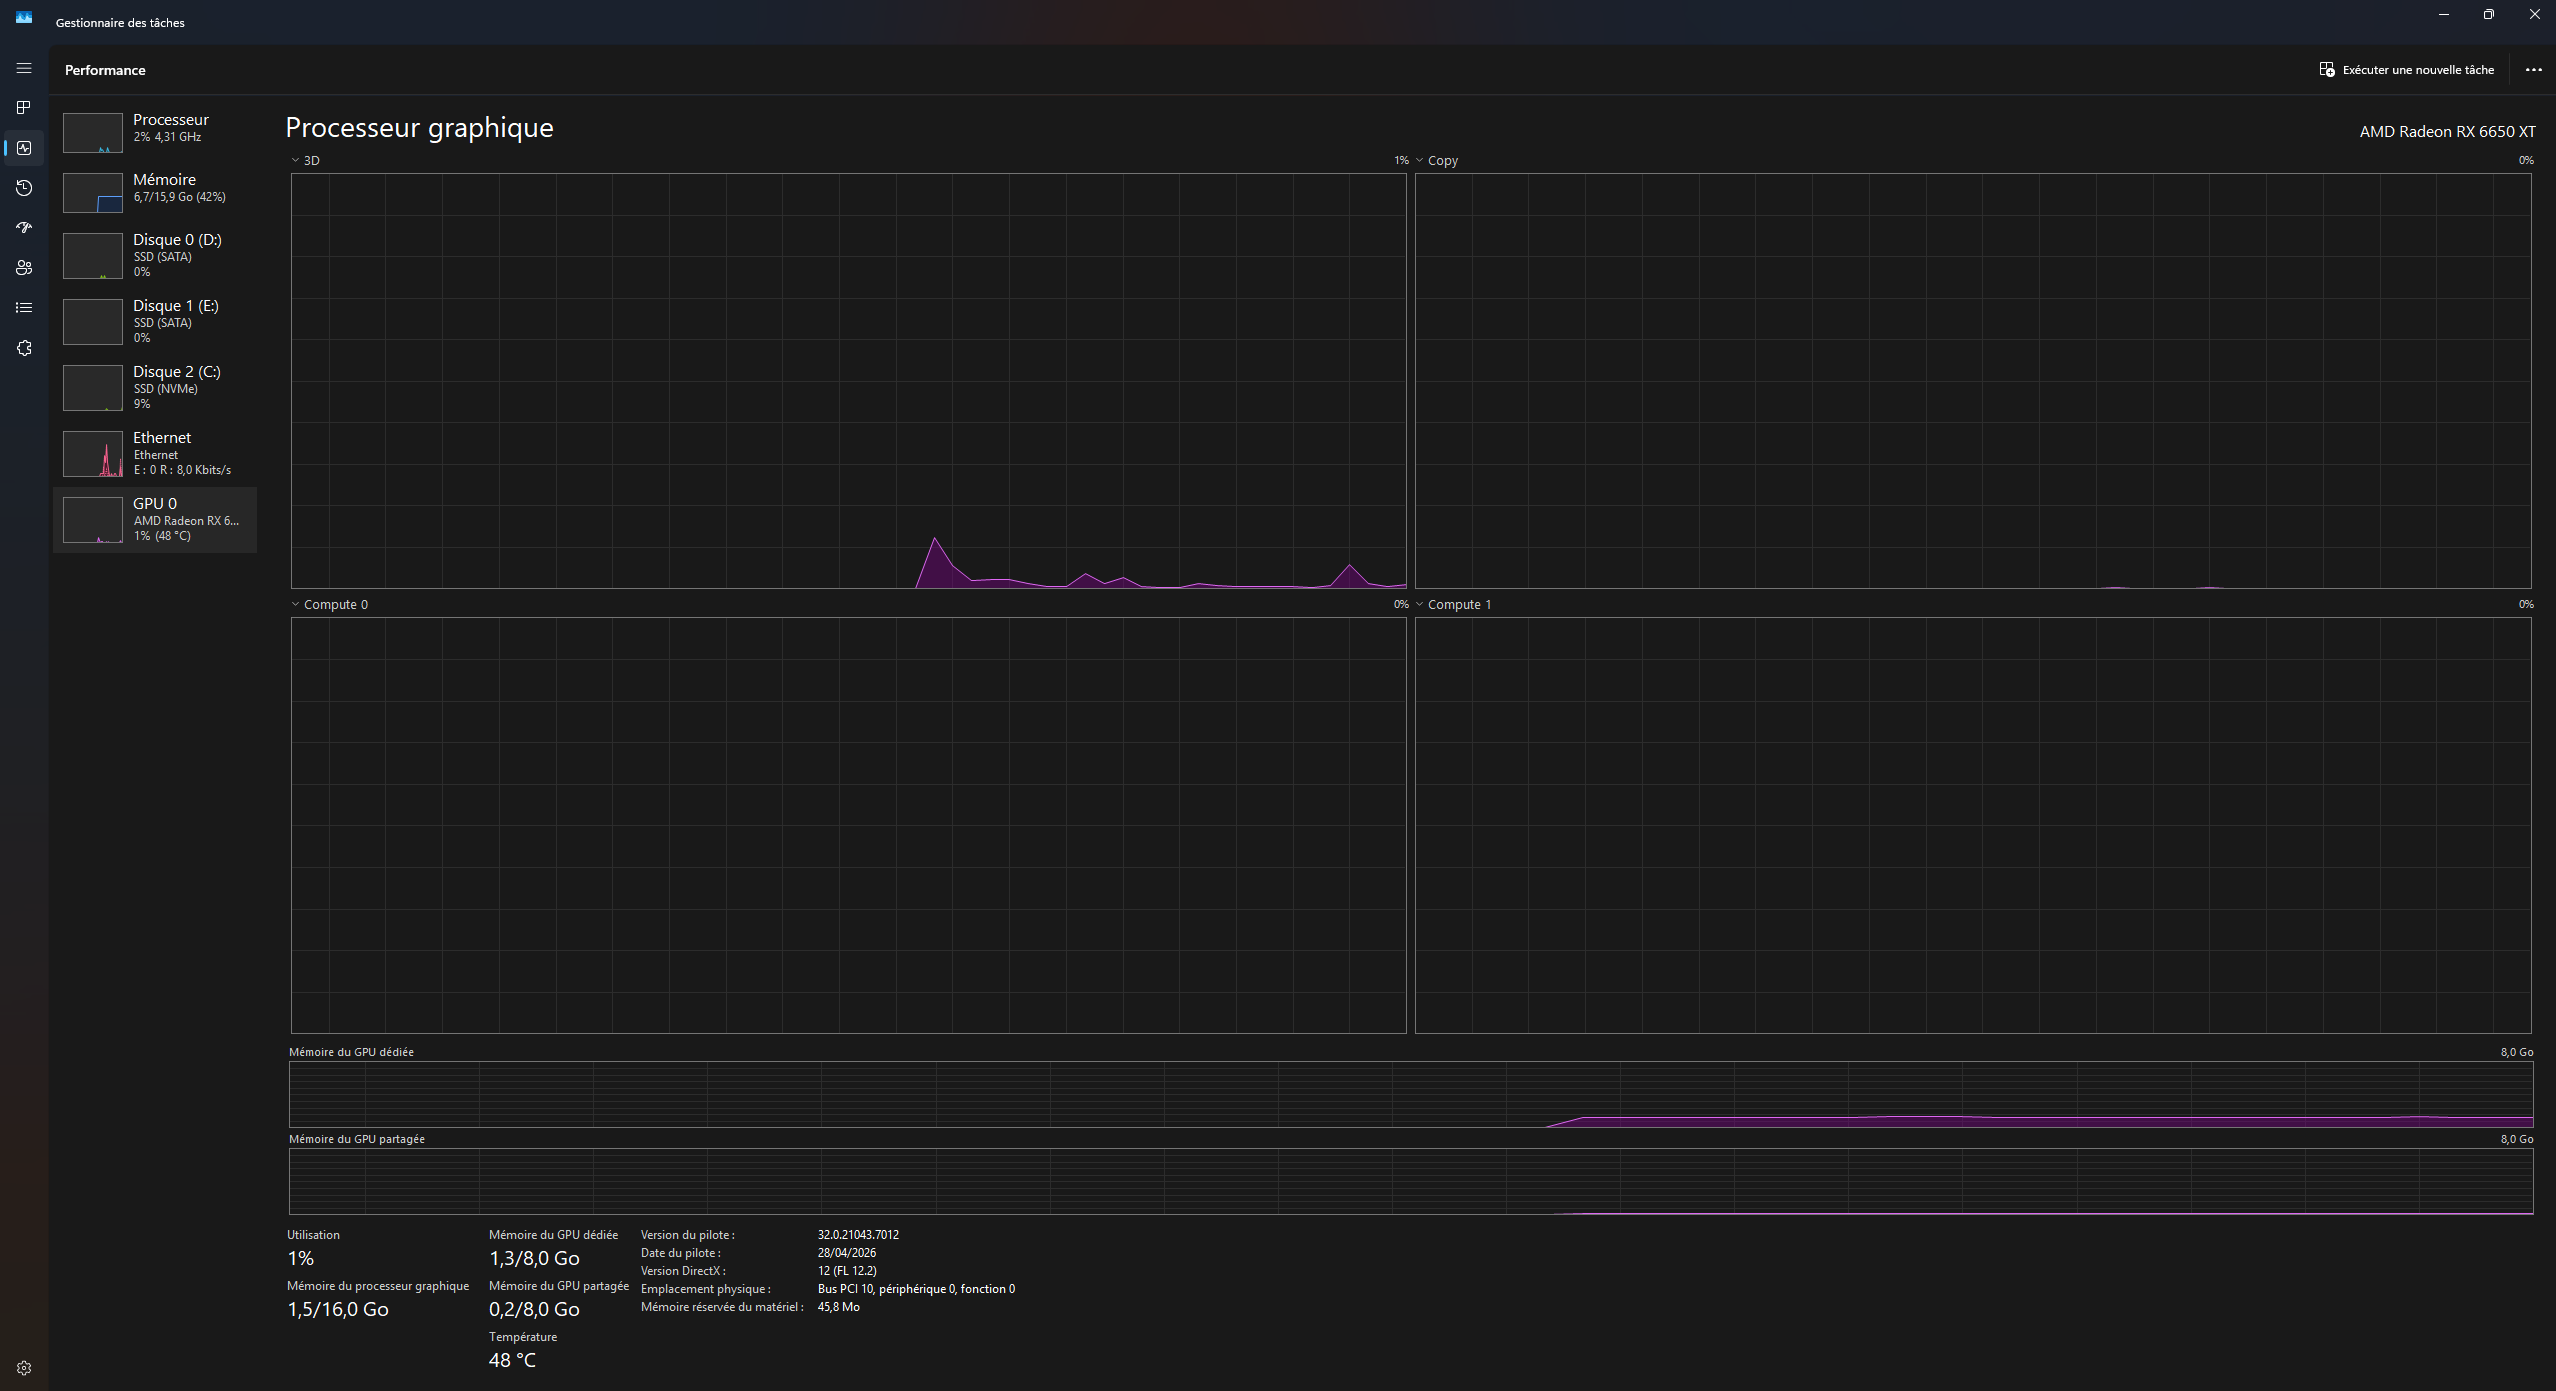Click the 1,5/16,0 Go GPU memory value
The image size is (2556, 1391).
point(338,1309)
